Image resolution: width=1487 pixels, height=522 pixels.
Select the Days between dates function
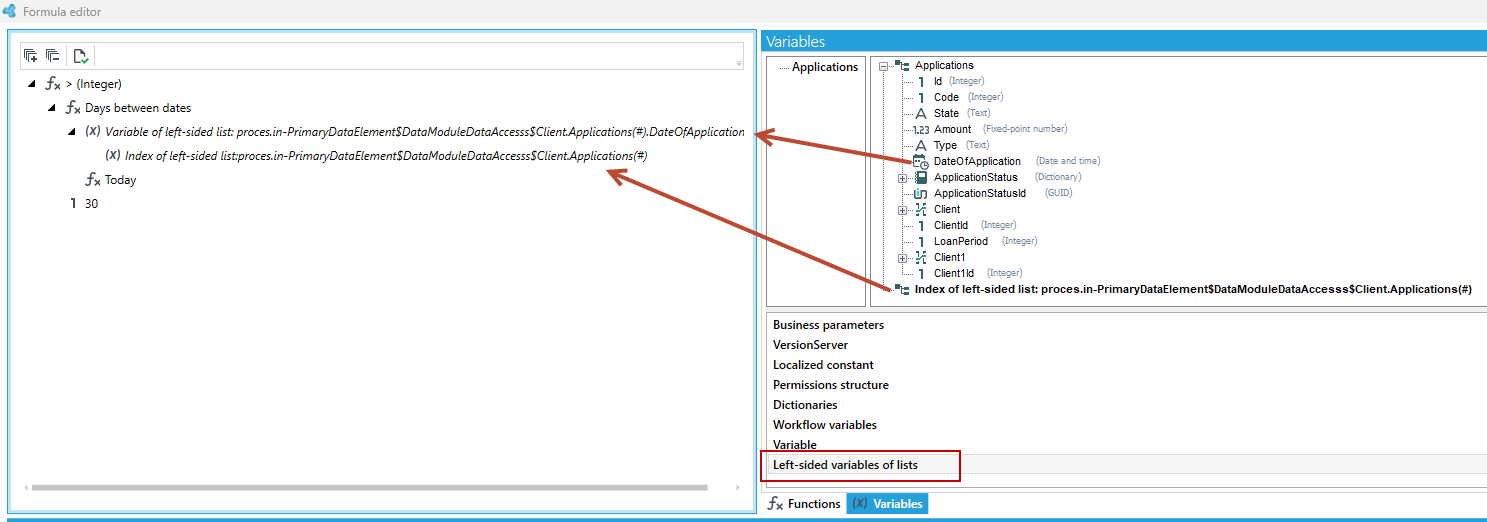click(138, 108)
